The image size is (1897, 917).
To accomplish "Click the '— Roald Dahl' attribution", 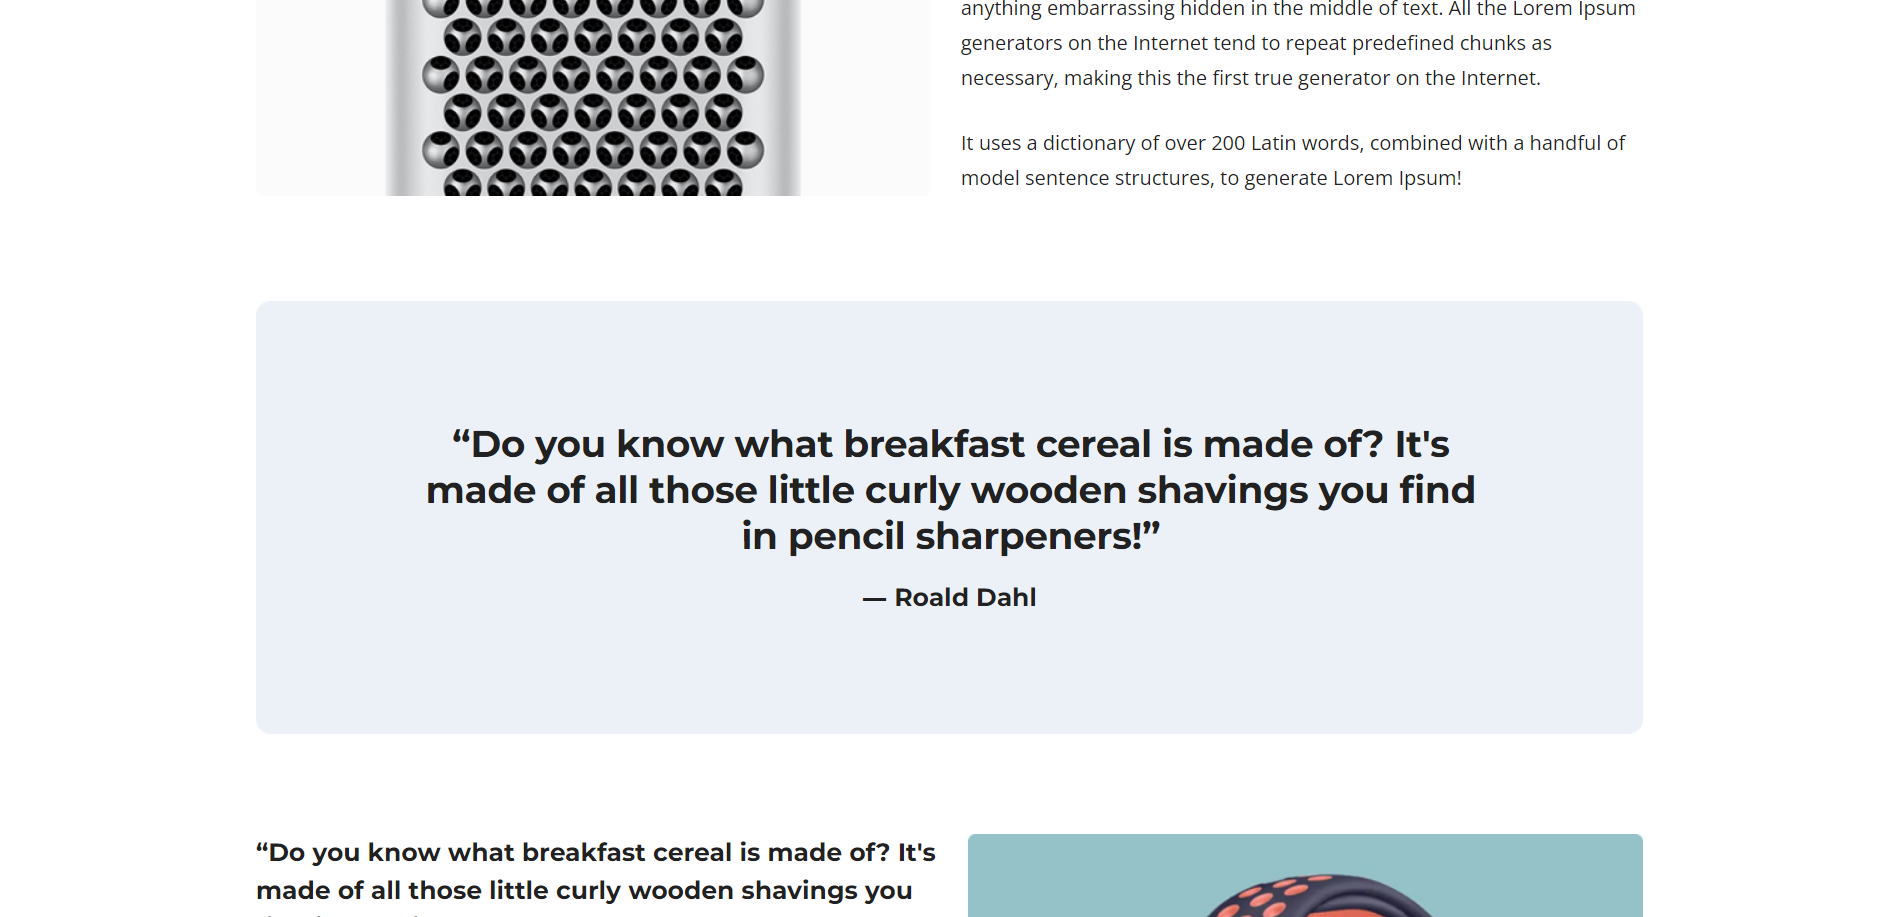I will tap(949, 597).
